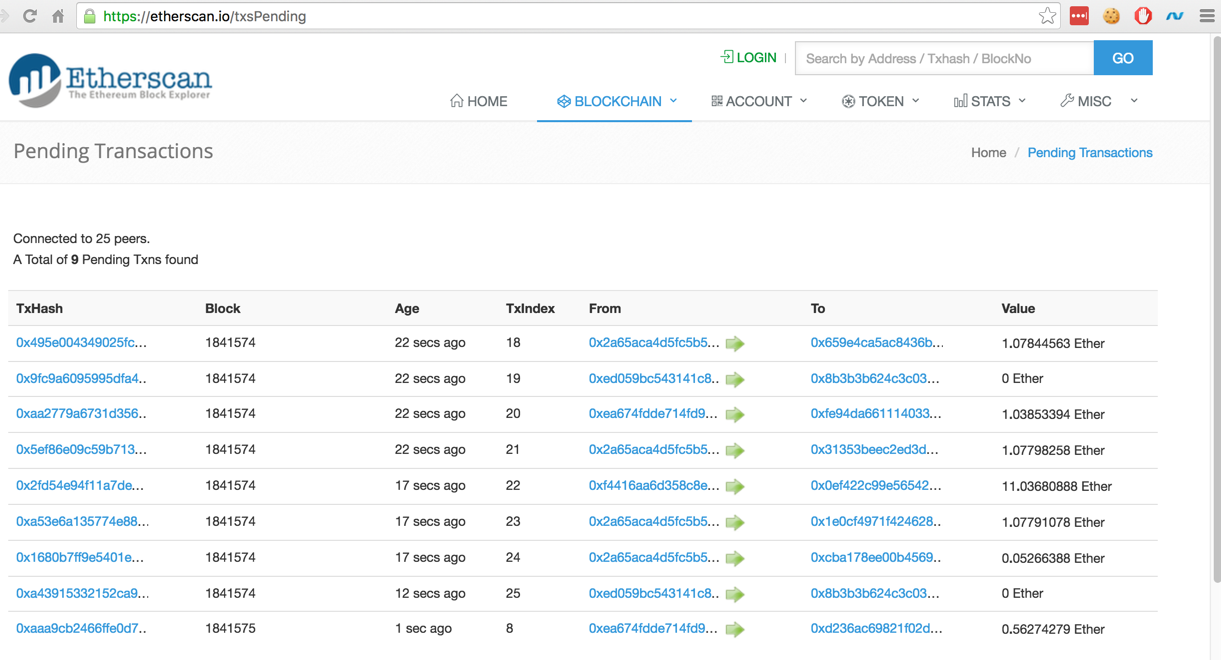The width and height of the screenshot is (1221, 660).
Task: Go to the HOME menu item
Action: click(x=479, y=101)
